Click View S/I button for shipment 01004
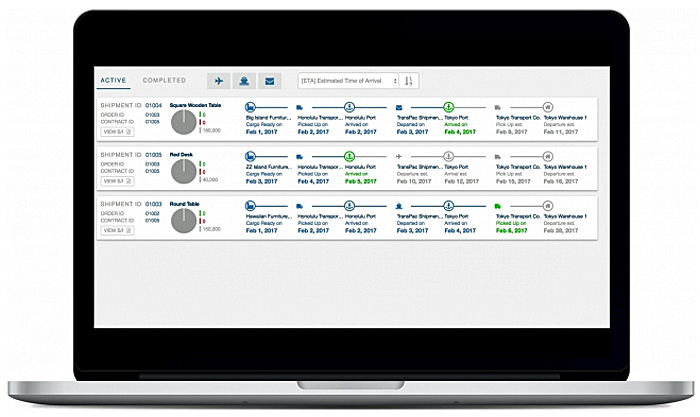 point(117,132)
